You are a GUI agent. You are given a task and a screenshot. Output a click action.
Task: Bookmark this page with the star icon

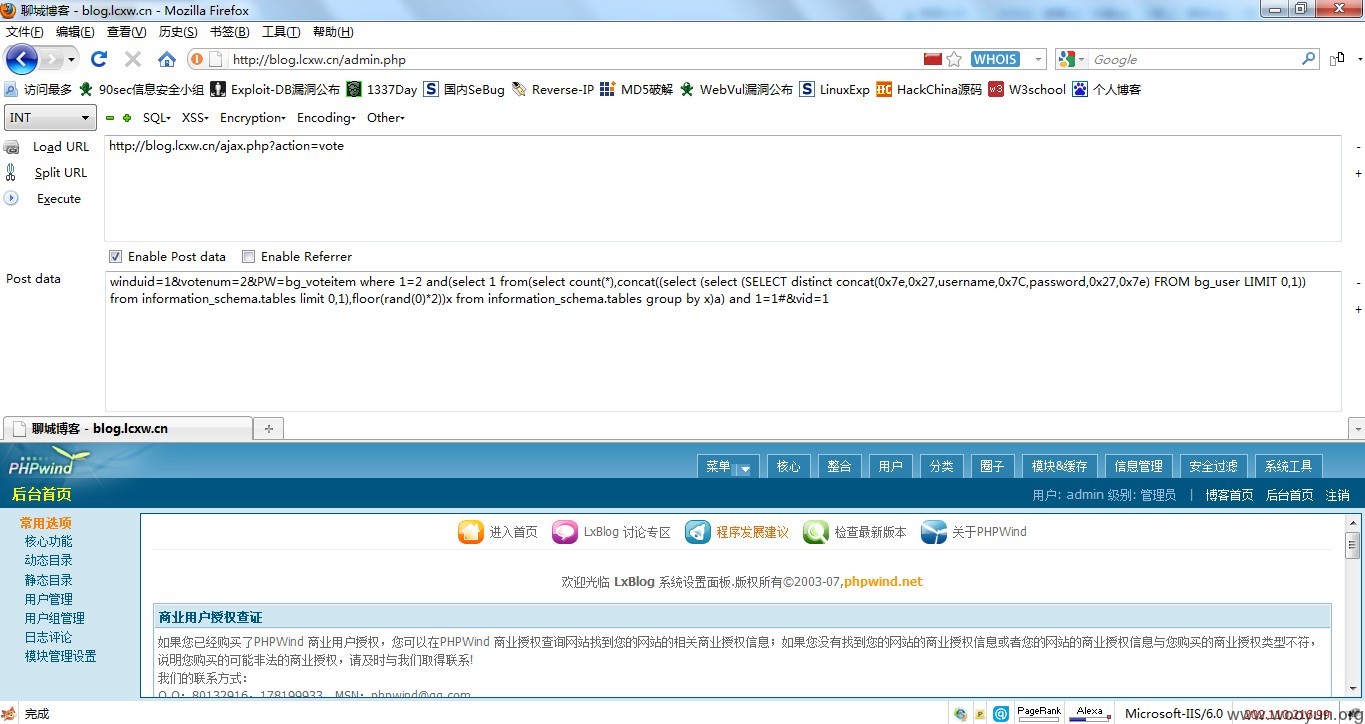[x=954, y=59]
